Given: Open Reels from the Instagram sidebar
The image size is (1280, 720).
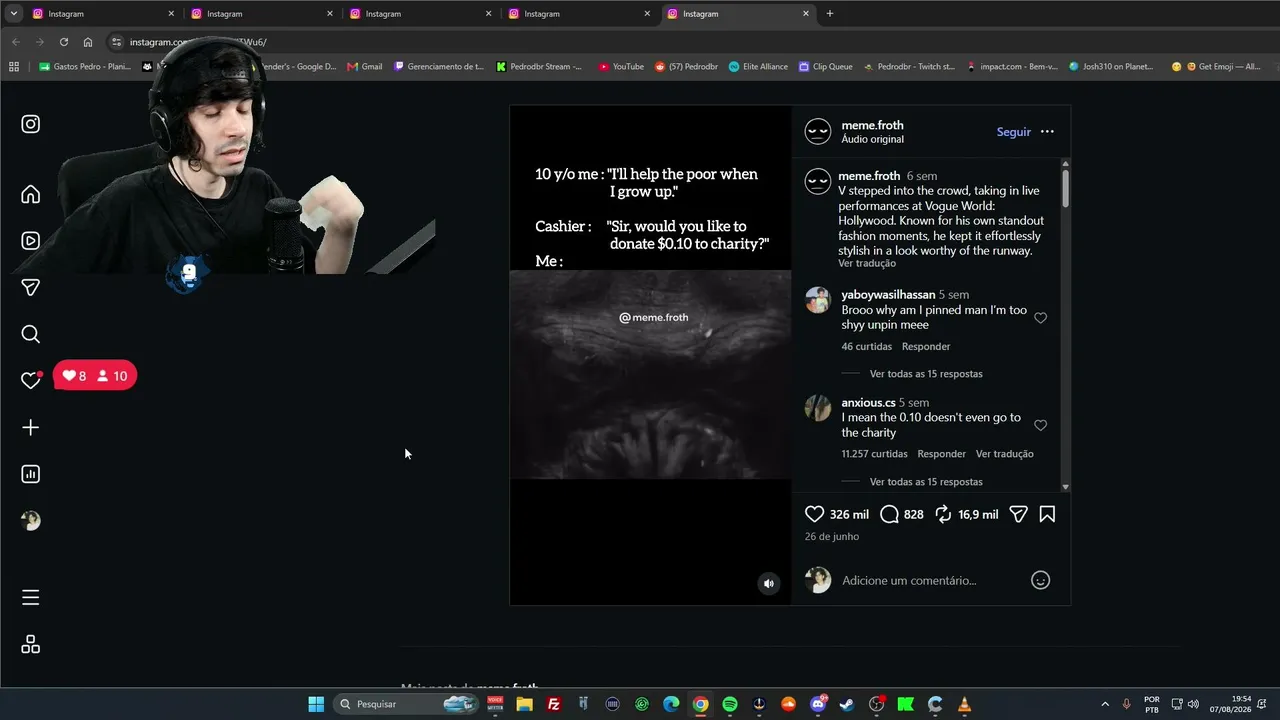Looking at the screenshot, I should pos(31,241).
